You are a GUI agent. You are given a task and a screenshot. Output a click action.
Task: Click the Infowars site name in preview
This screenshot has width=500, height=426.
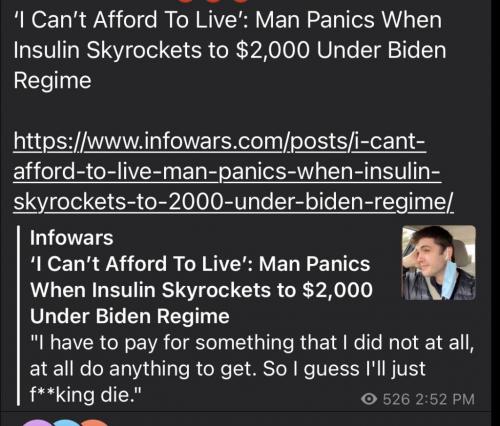[x=72, y=238]
